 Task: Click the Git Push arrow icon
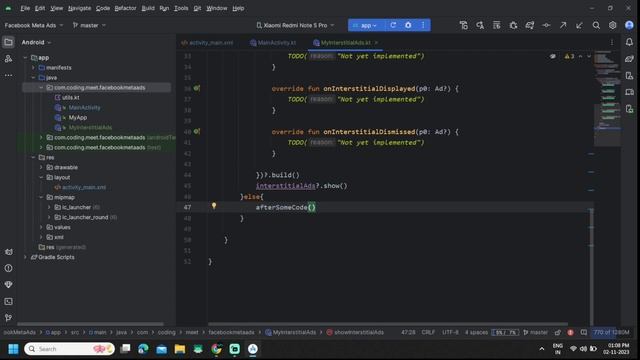(563, 25)
